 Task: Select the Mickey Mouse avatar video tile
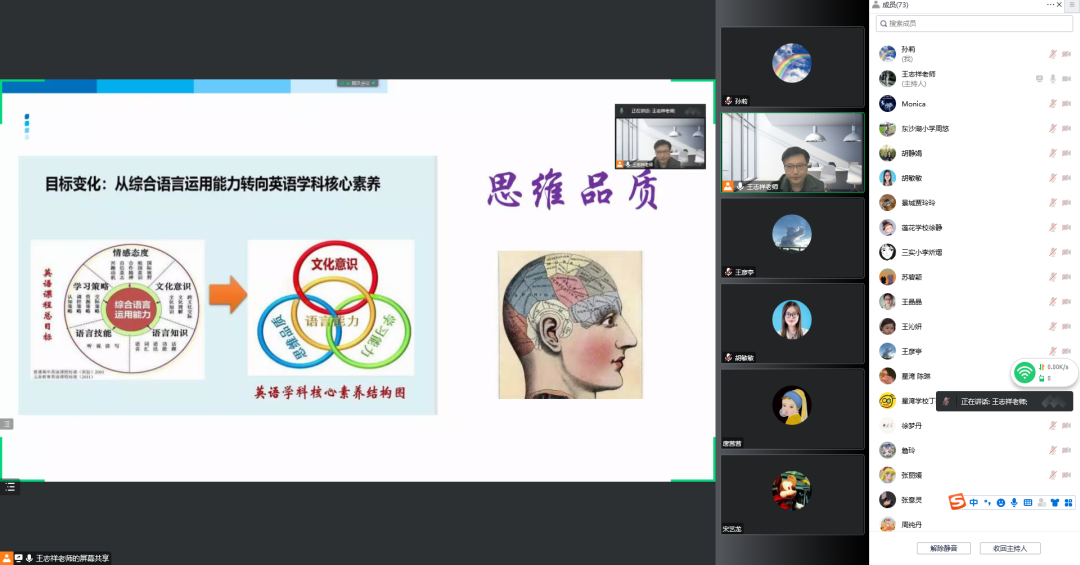[792, 494]
